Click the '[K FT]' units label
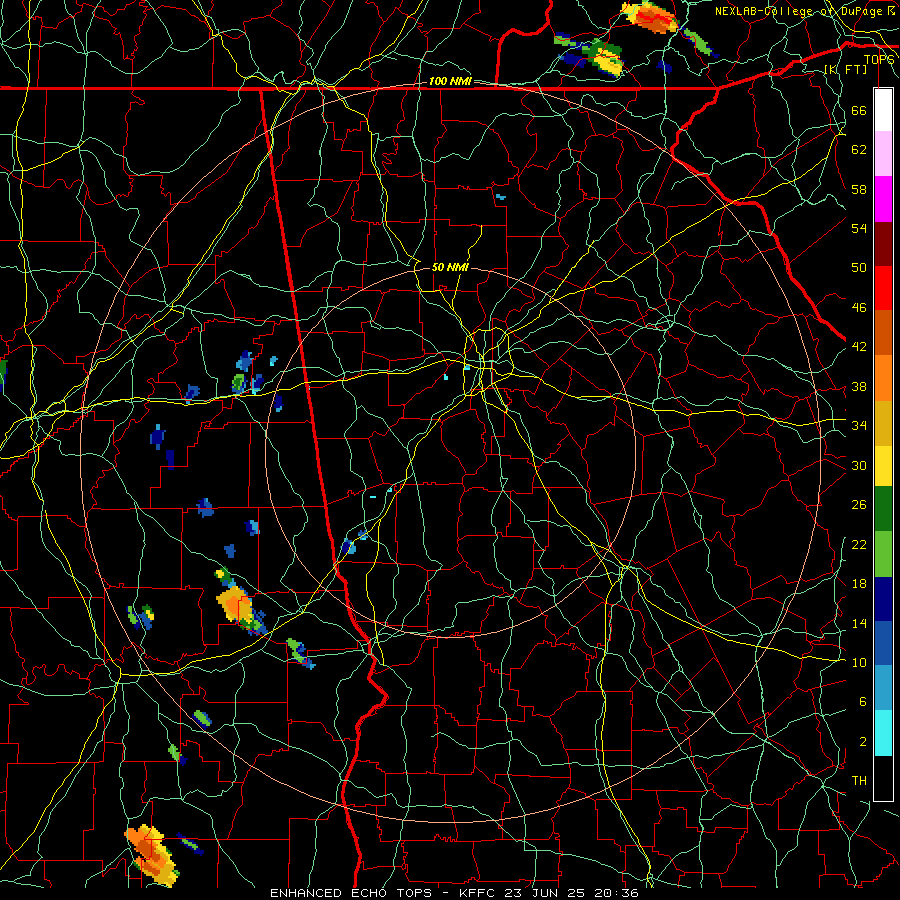The image size is (900, 900). coord(846,69)
